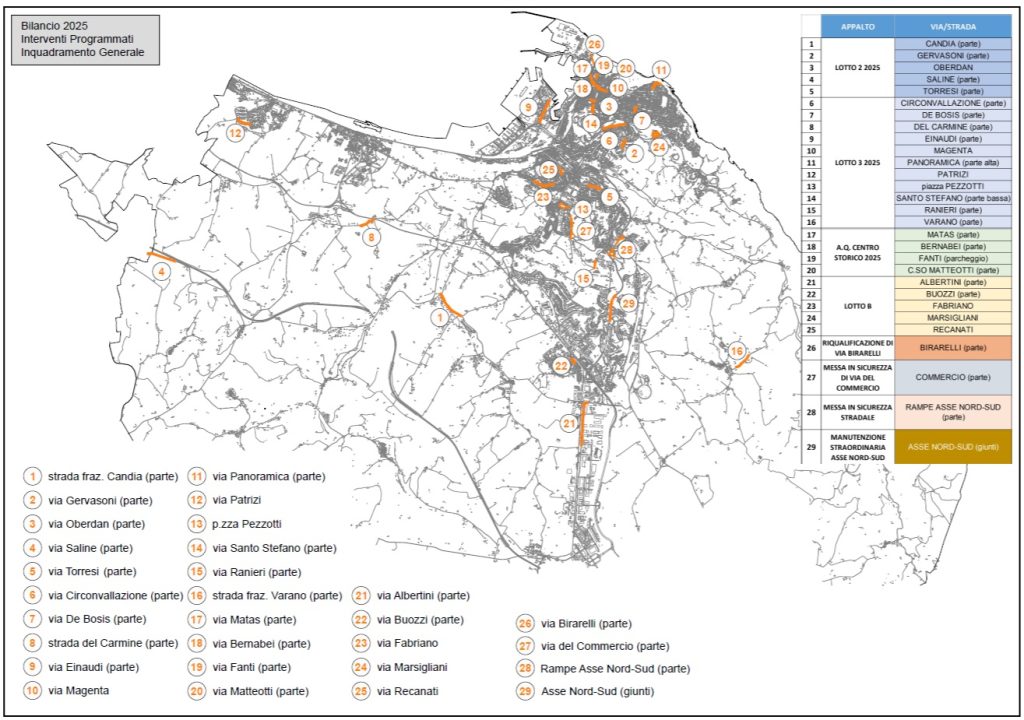Click map marker 16 on the eastern side

point(736,351)
